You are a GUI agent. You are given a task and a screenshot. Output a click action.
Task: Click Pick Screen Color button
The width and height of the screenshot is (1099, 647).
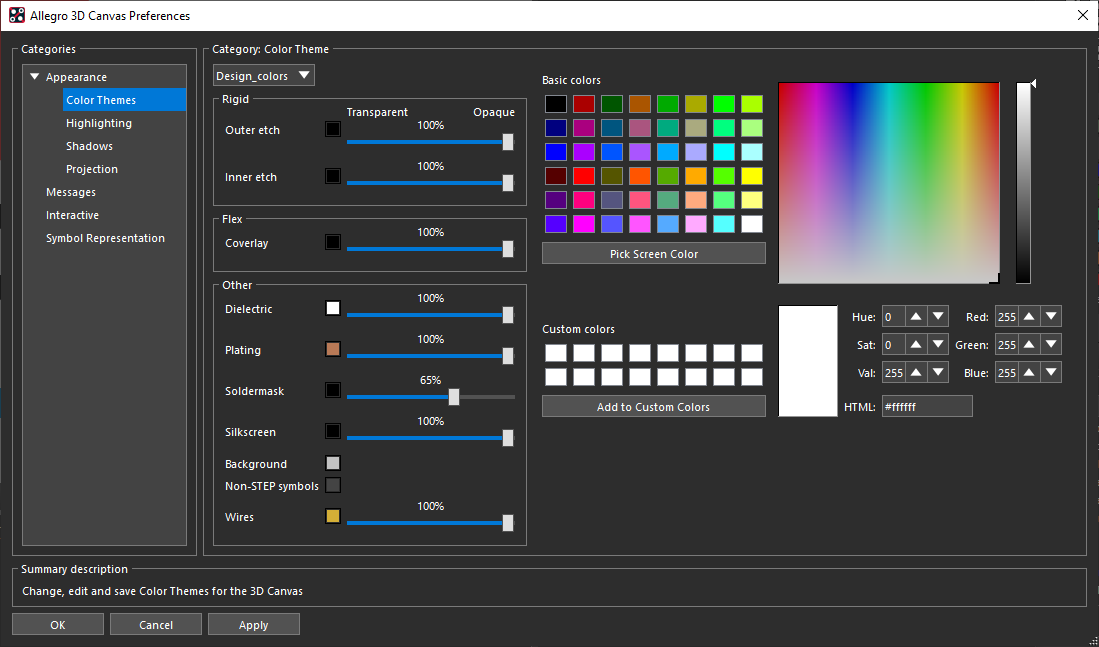[x=654, y=254]
